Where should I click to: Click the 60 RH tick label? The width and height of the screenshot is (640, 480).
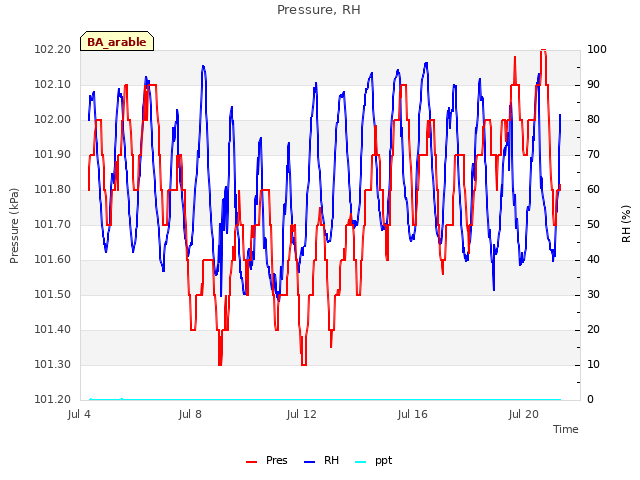pos(593,190)
